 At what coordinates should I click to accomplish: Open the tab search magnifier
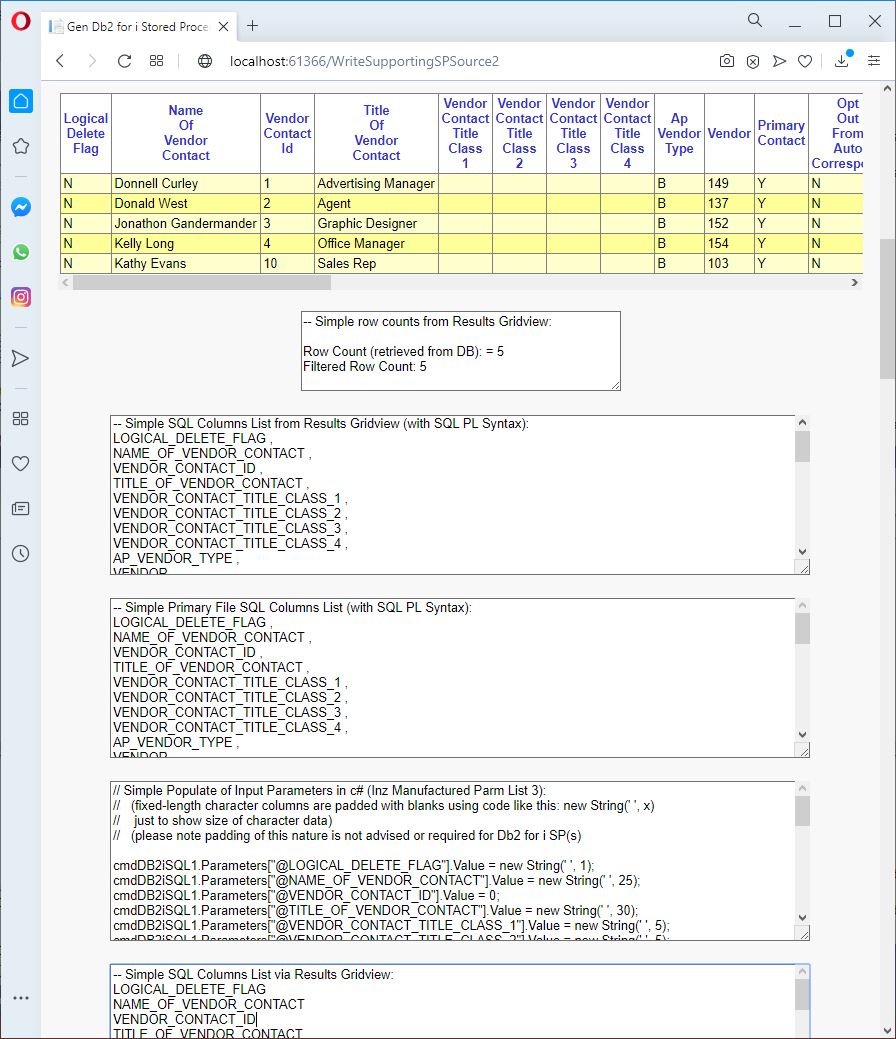pos(755,21)
